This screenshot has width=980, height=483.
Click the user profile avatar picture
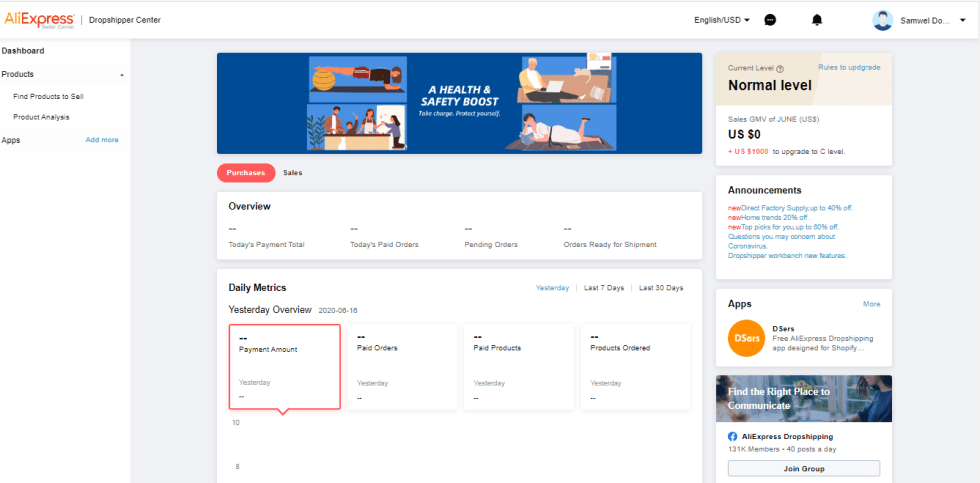[x=882, y=20]
